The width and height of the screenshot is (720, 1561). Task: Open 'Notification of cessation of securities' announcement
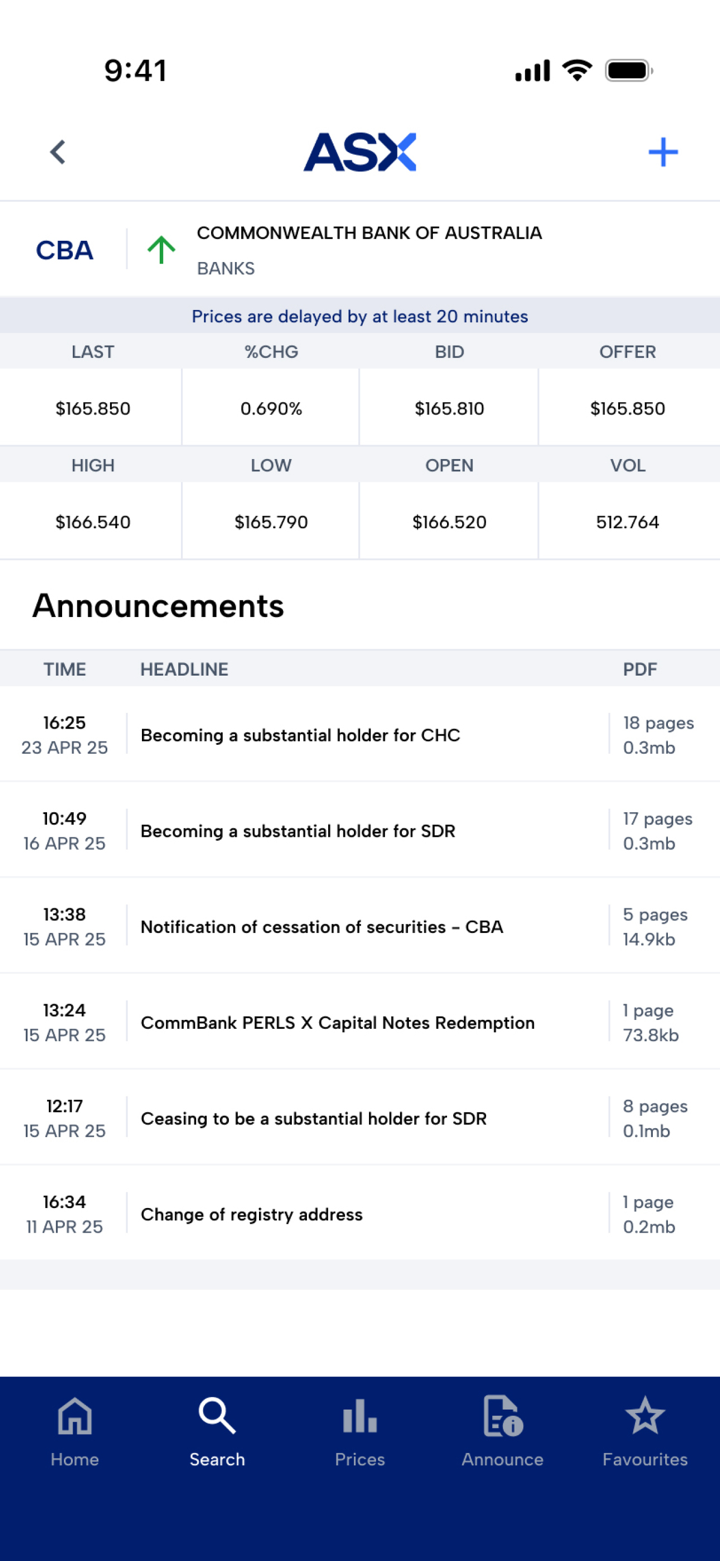click(322, 927)
